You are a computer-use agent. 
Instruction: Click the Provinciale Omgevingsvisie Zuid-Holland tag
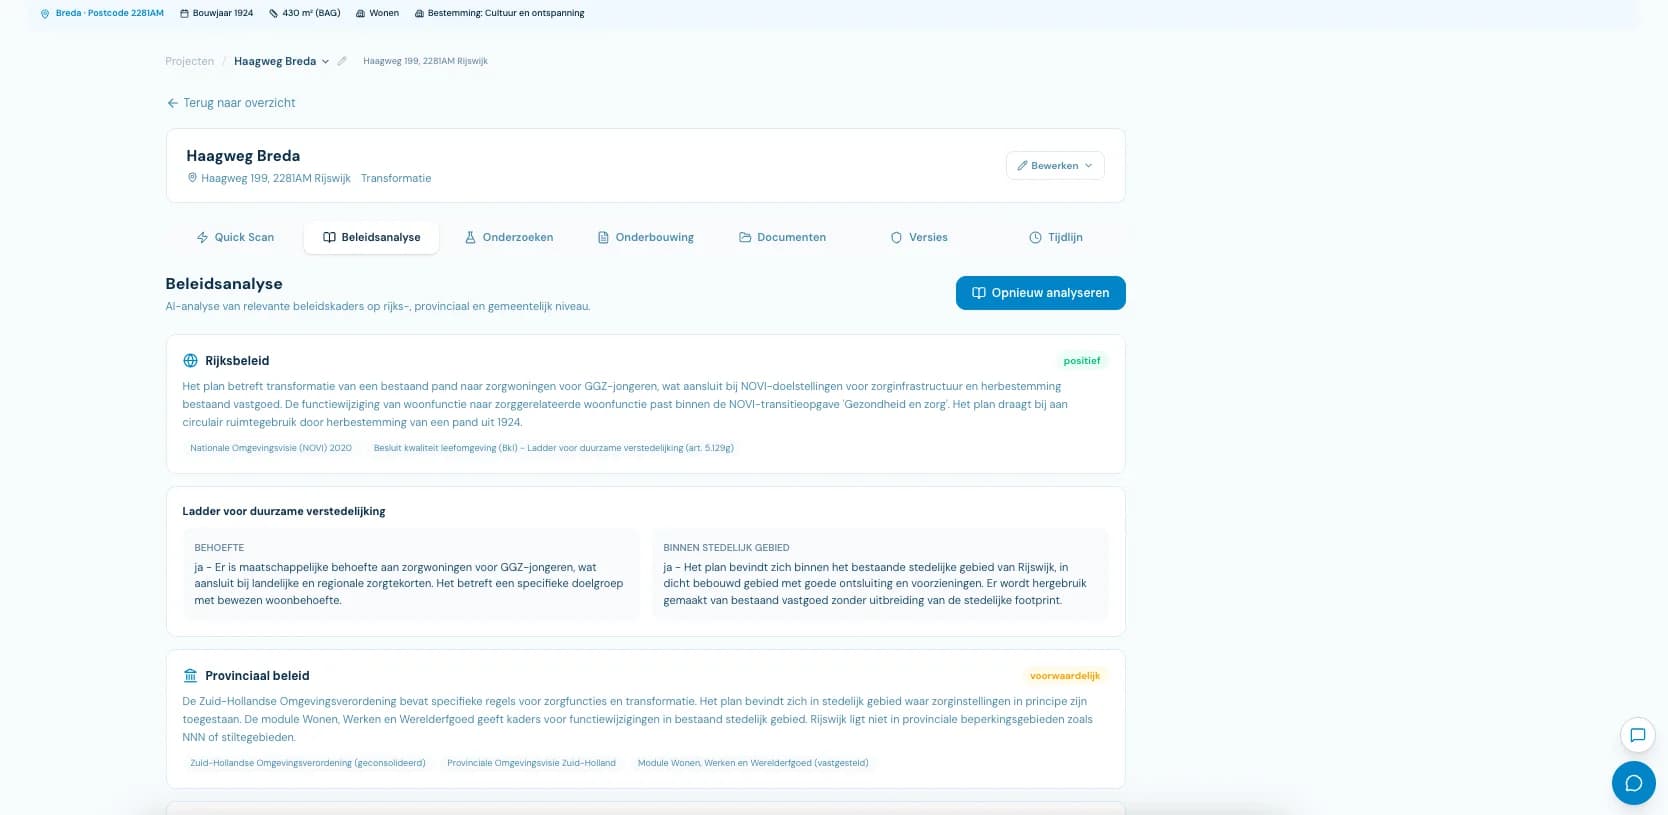click(531, 763)
